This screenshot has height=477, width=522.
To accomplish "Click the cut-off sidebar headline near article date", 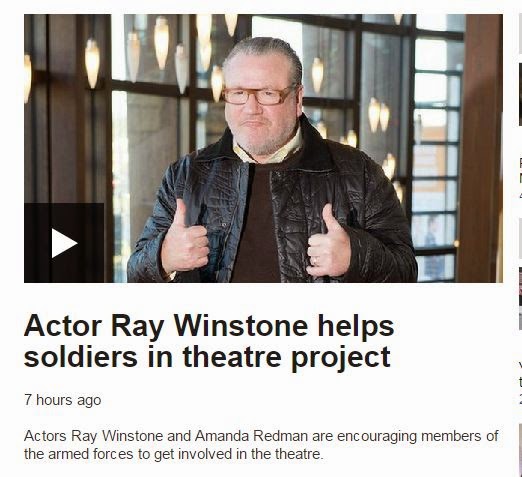I will pyautogui.click(x=520, y=381).
